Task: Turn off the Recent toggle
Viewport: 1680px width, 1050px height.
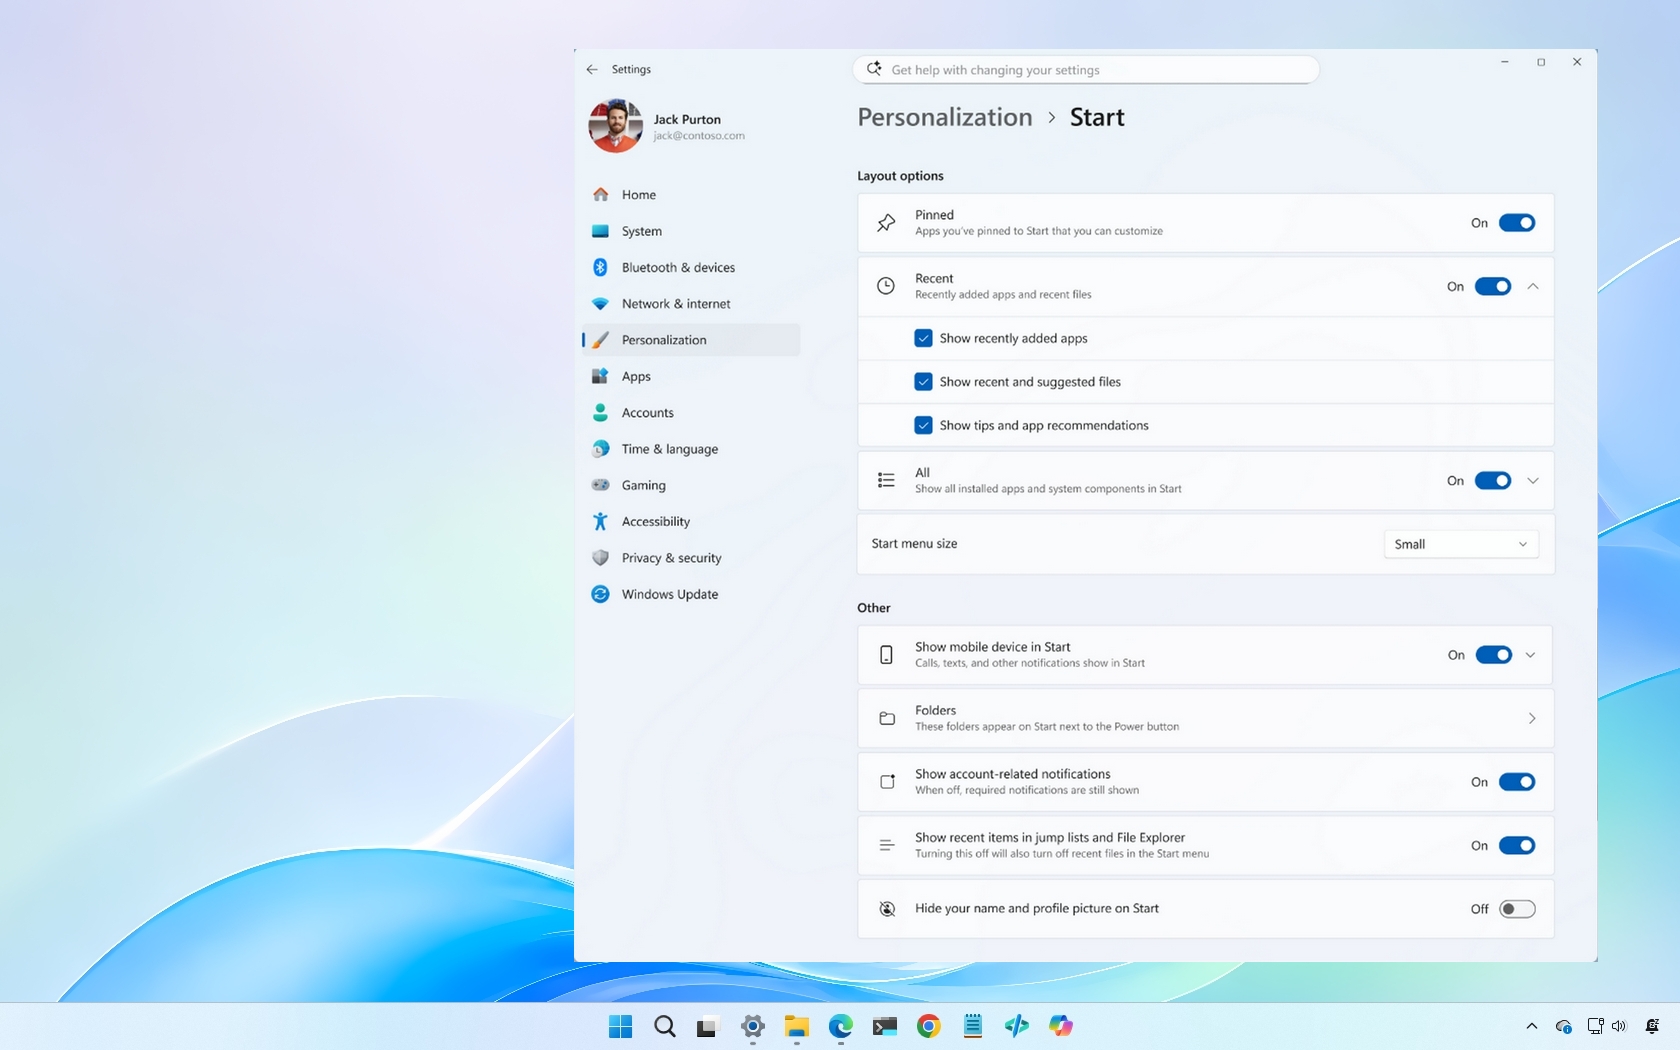Action: pos(1493,287)
